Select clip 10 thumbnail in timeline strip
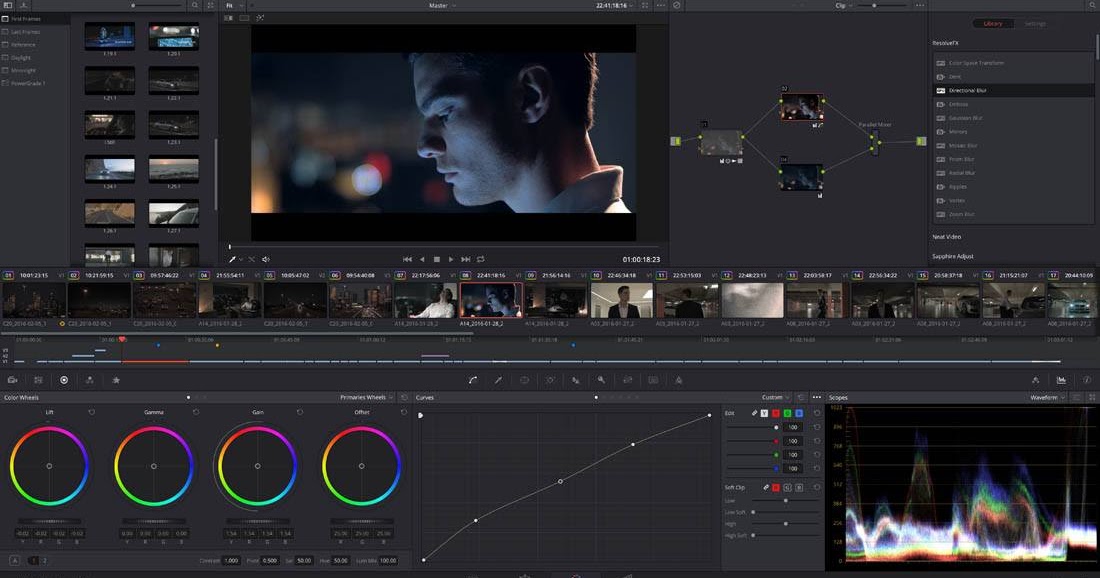 (621, 300)
